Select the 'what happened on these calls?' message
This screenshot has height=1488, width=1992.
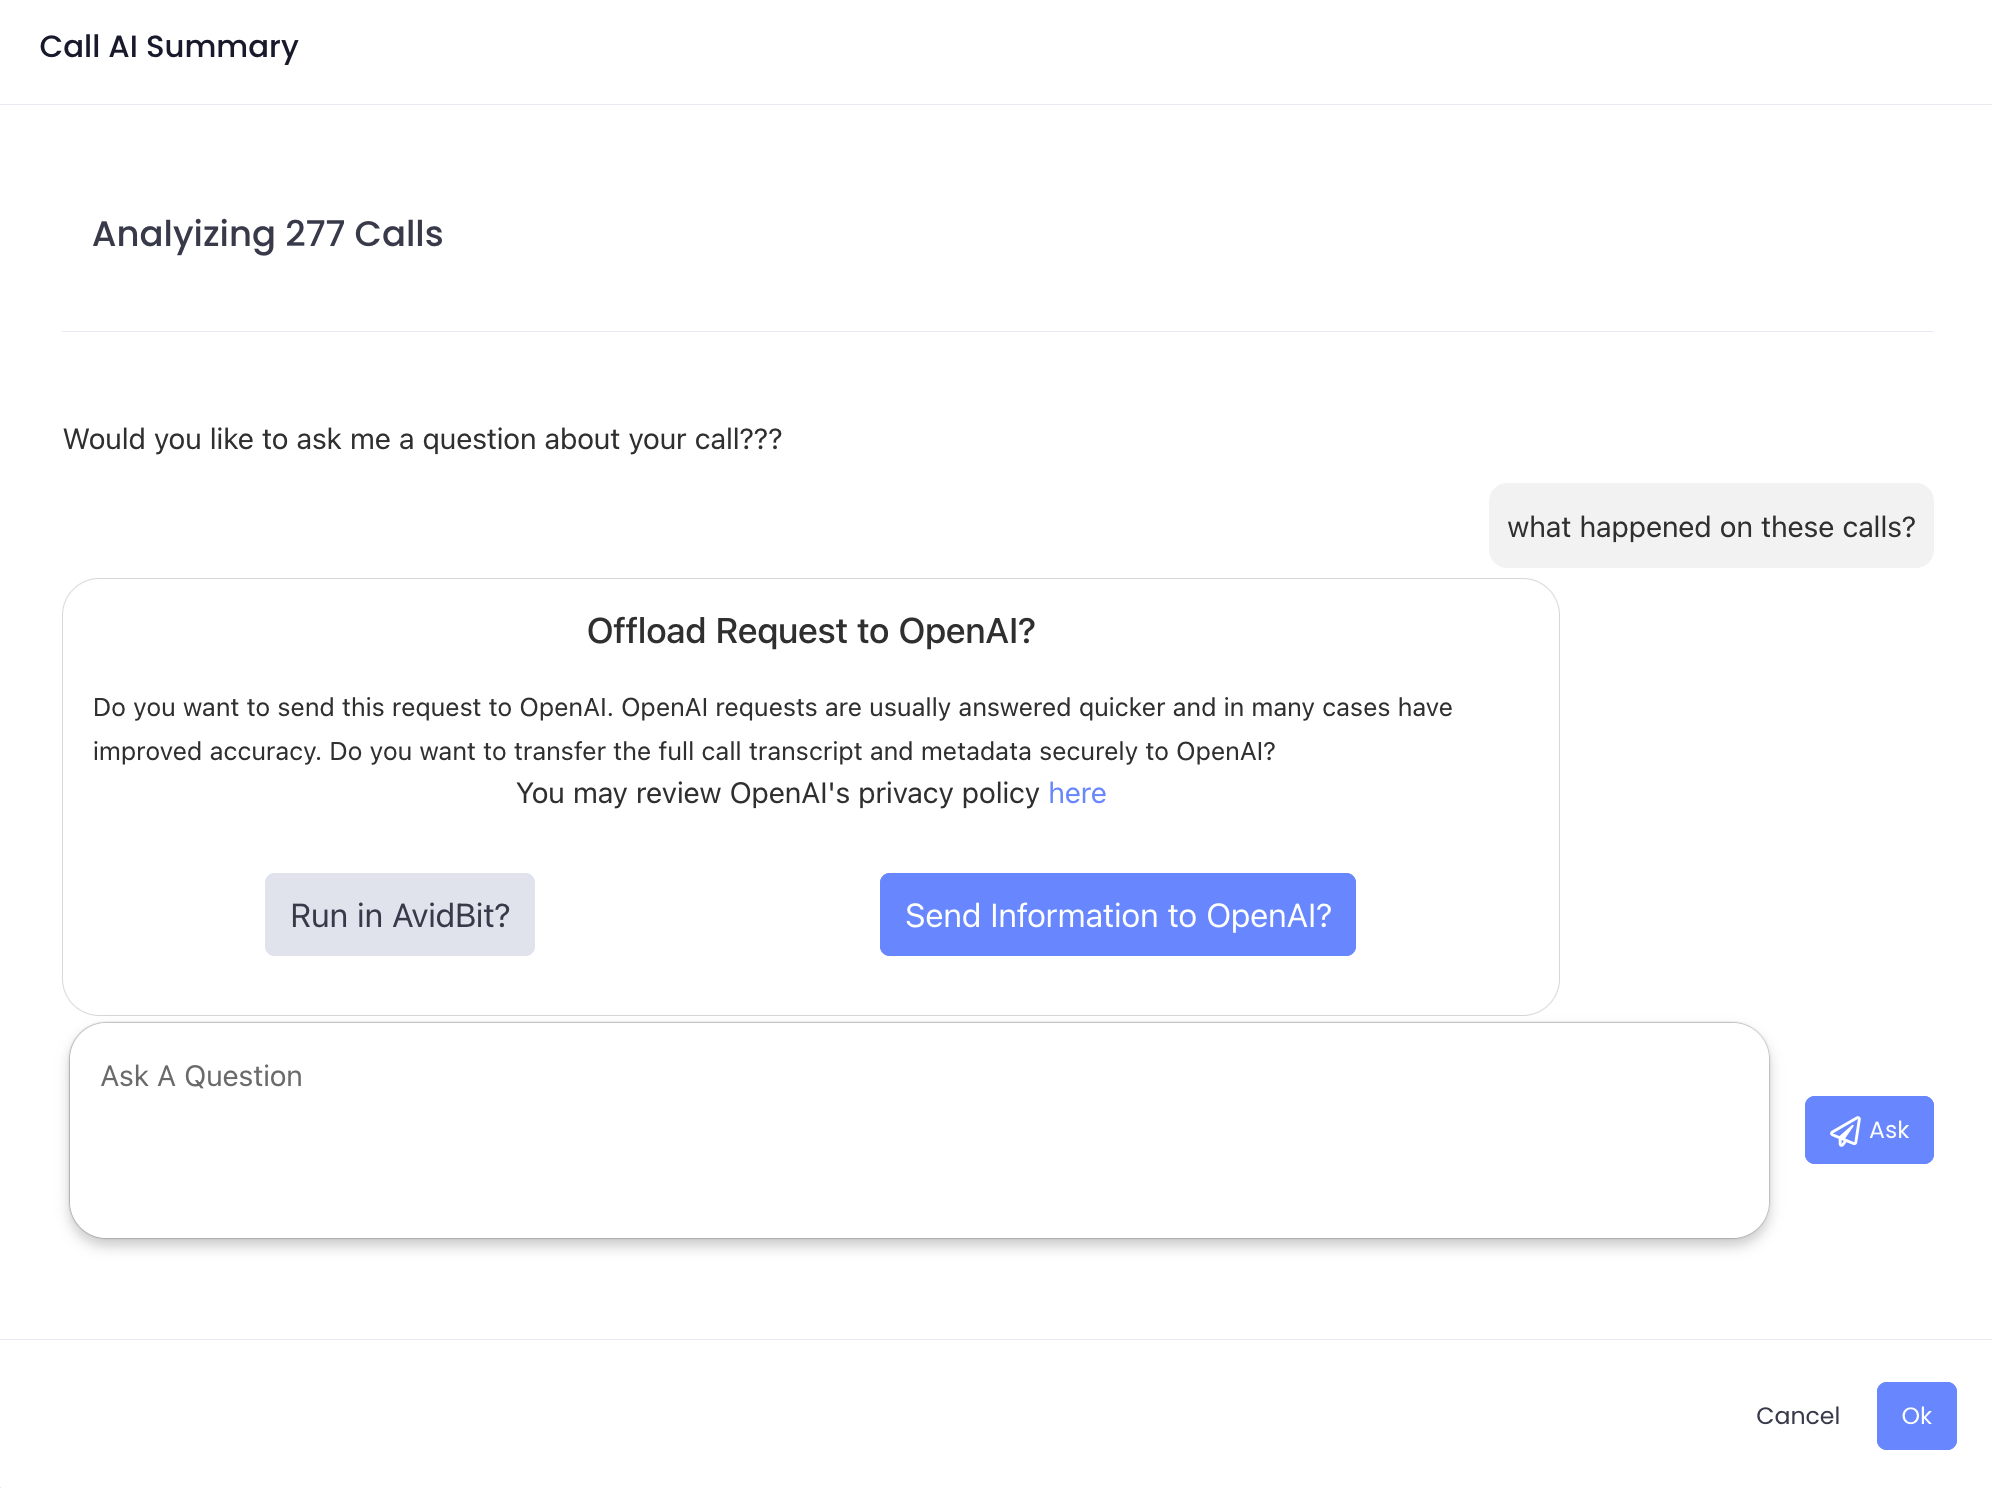pos(1711,526)
